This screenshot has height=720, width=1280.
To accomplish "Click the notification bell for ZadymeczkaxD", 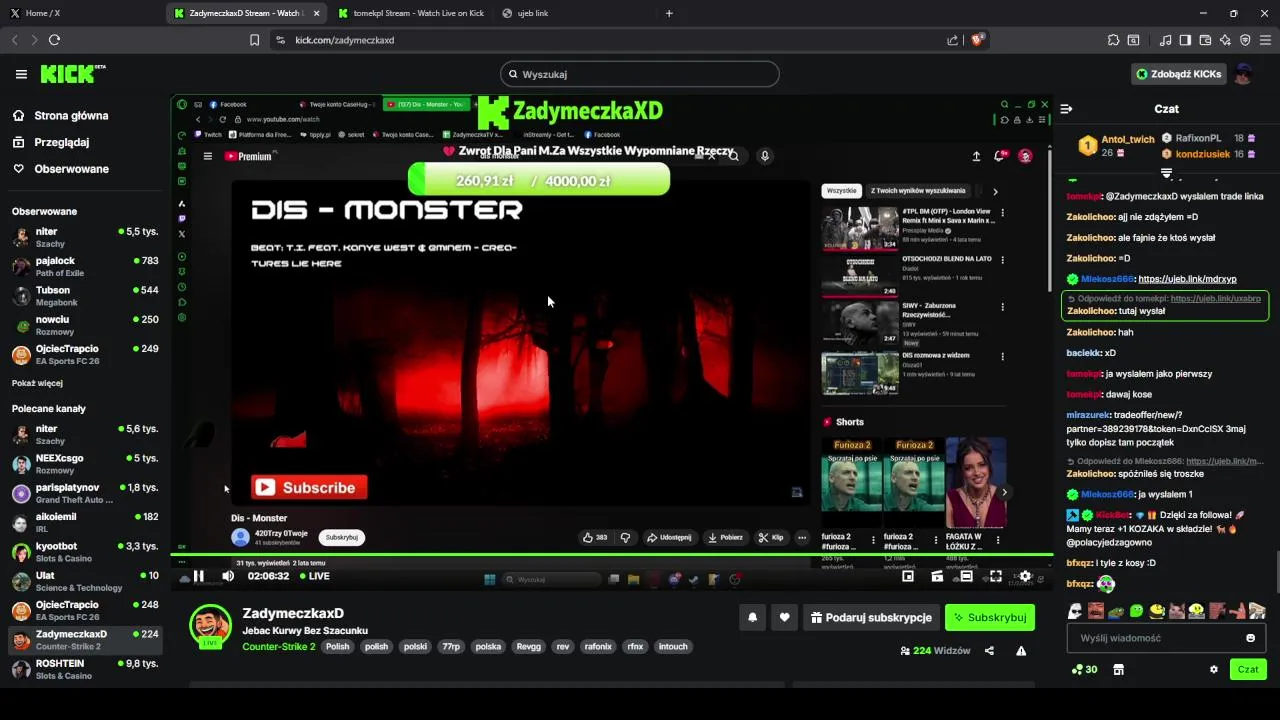I will click(753, 618).
